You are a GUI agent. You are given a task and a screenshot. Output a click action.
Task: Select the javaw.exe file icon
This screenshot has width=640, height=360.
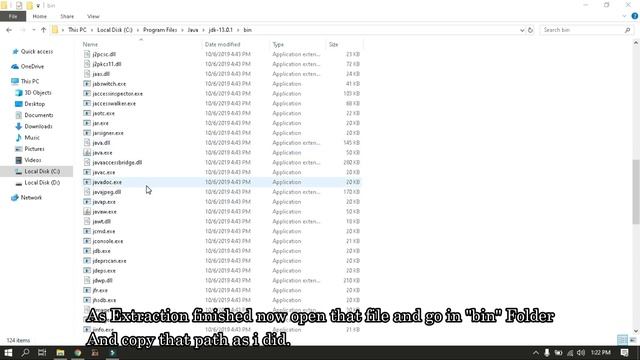coord(87,211)
